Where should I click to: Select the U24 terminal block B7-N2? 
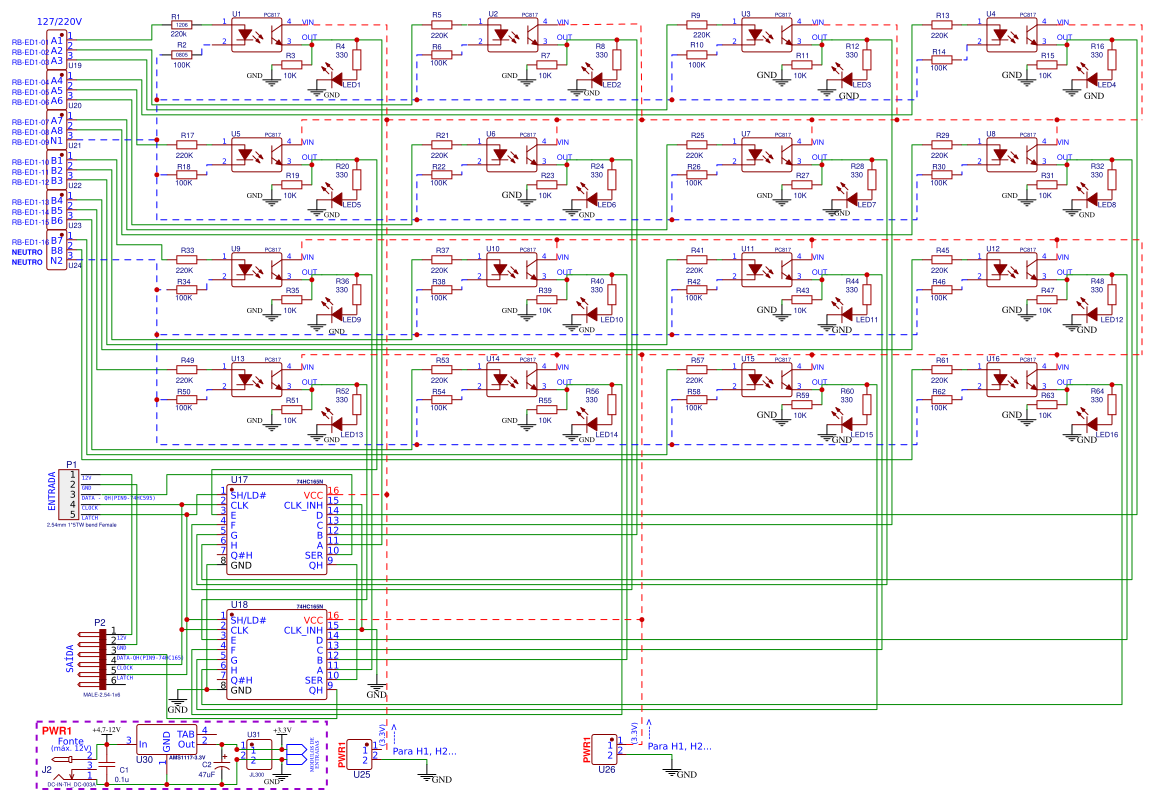pyautogui.click(x=57, y=250)
